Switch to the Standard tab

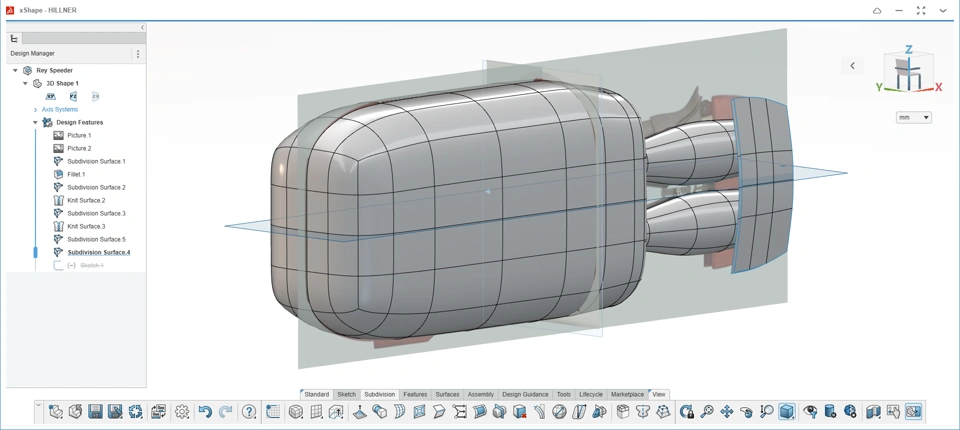(317, 394)
